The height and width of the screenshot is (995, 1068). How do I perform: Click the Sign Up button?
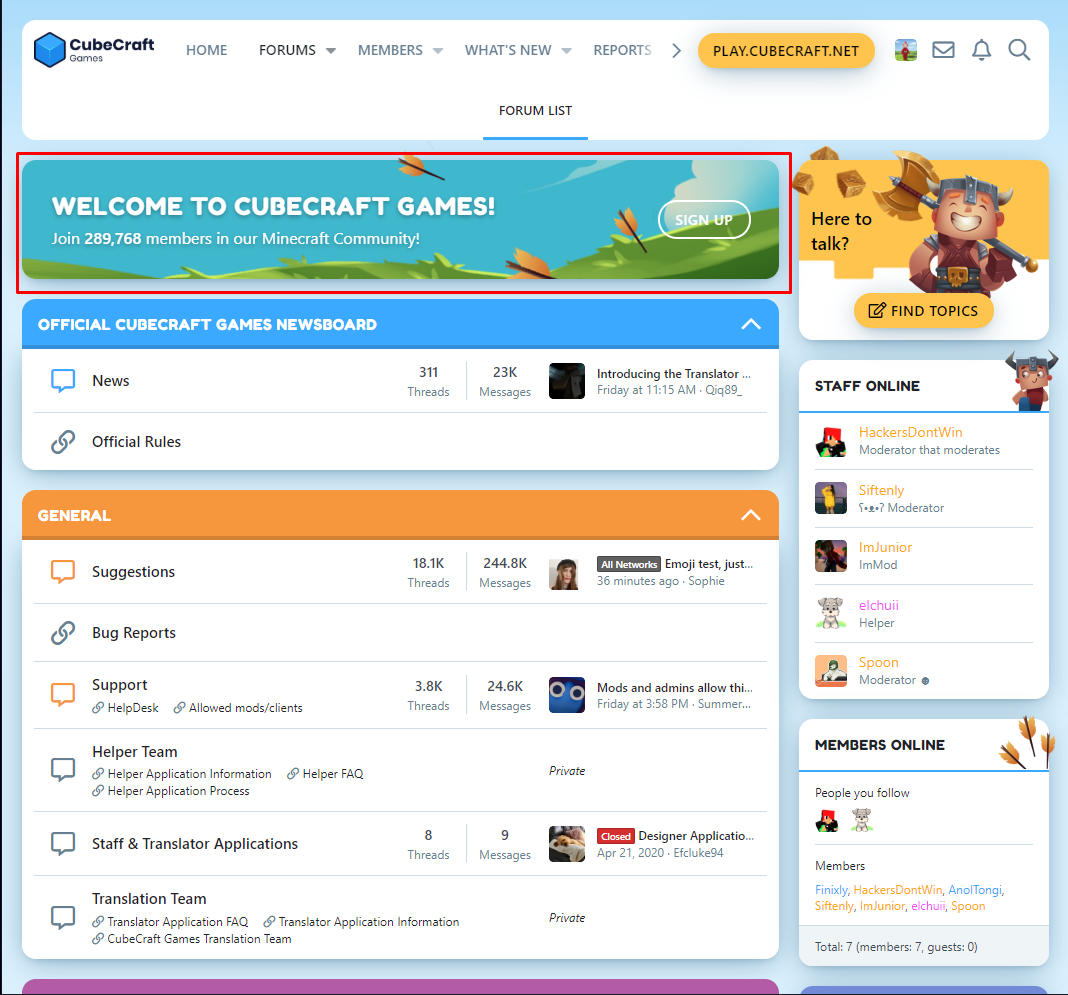click(704, 220)
